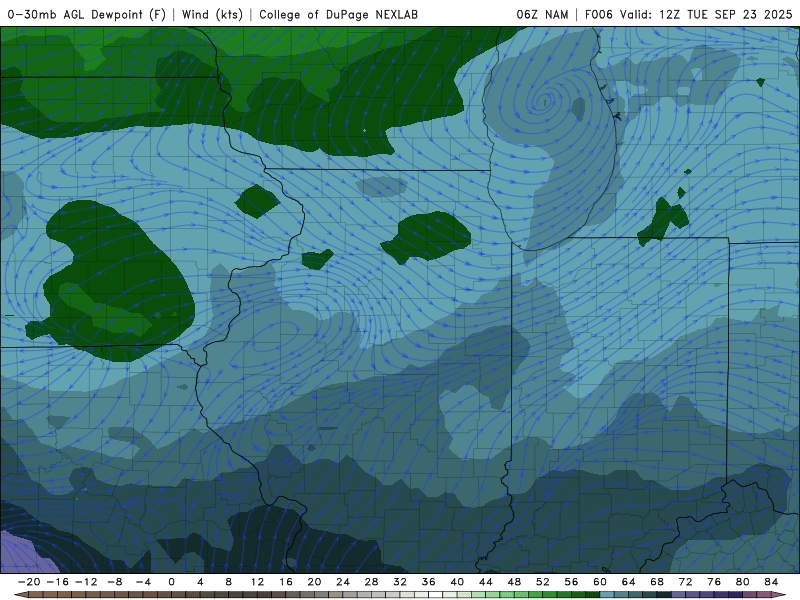Click the purple color bar segment below 72
The height and width of the screenshot is (600, 800).
(x=693, y=595)
